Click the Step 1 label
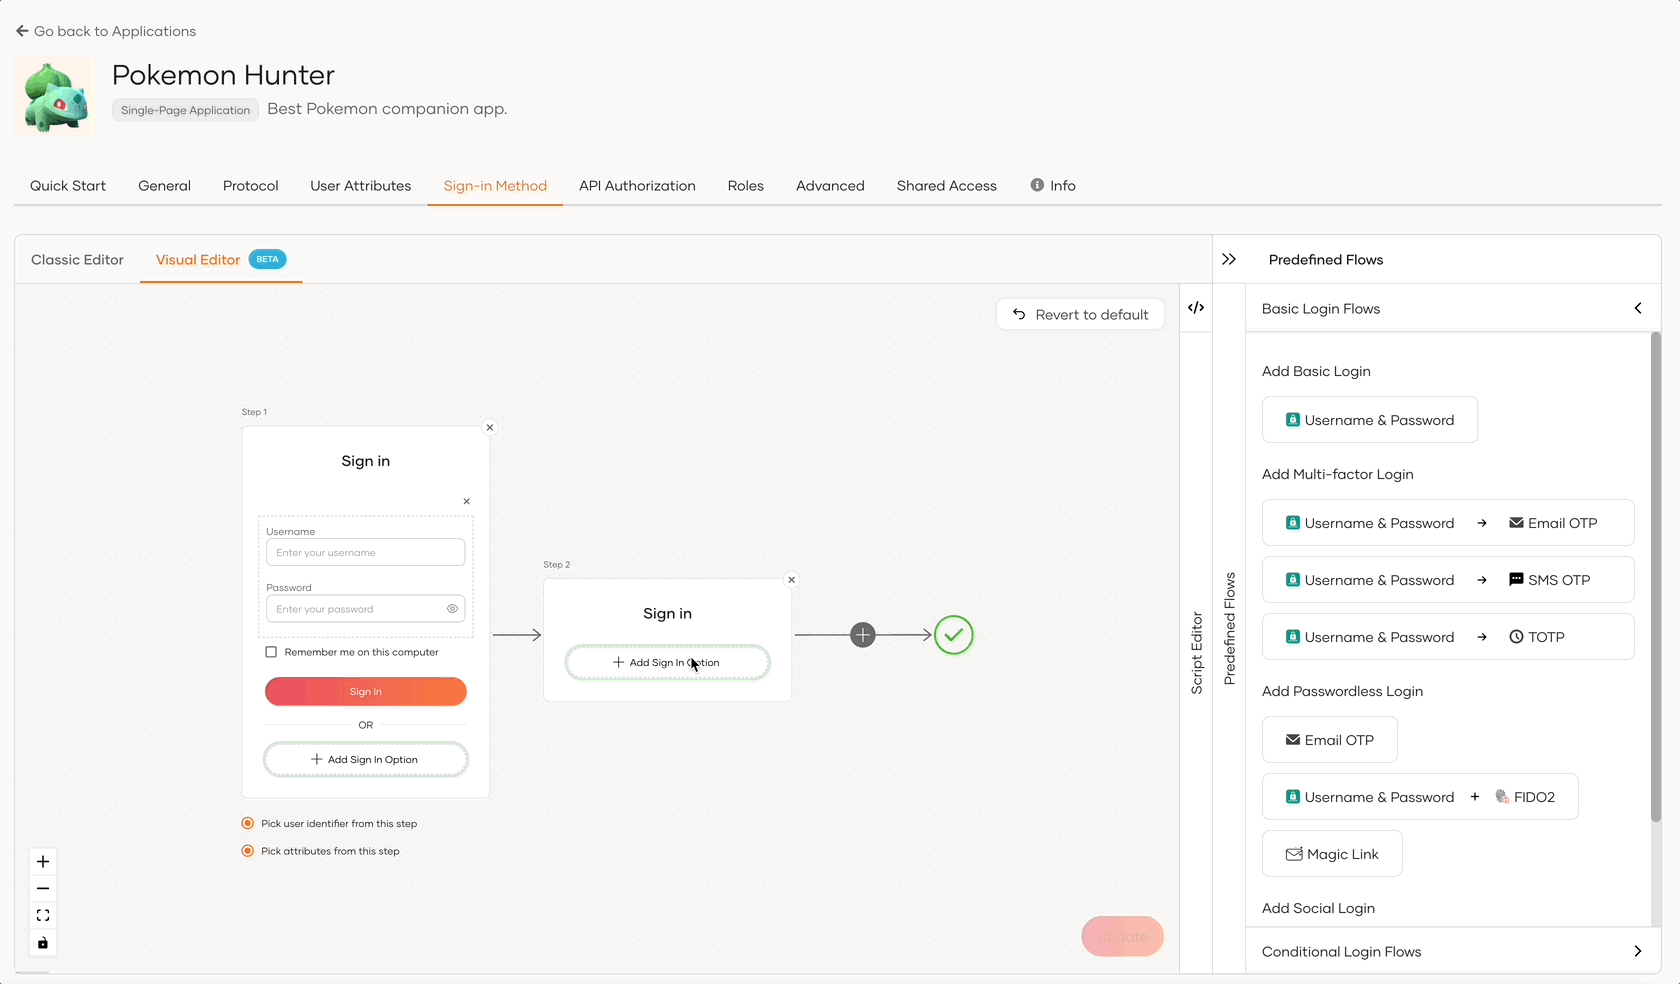Viewport: 1680px width, 984px height. 254,412
